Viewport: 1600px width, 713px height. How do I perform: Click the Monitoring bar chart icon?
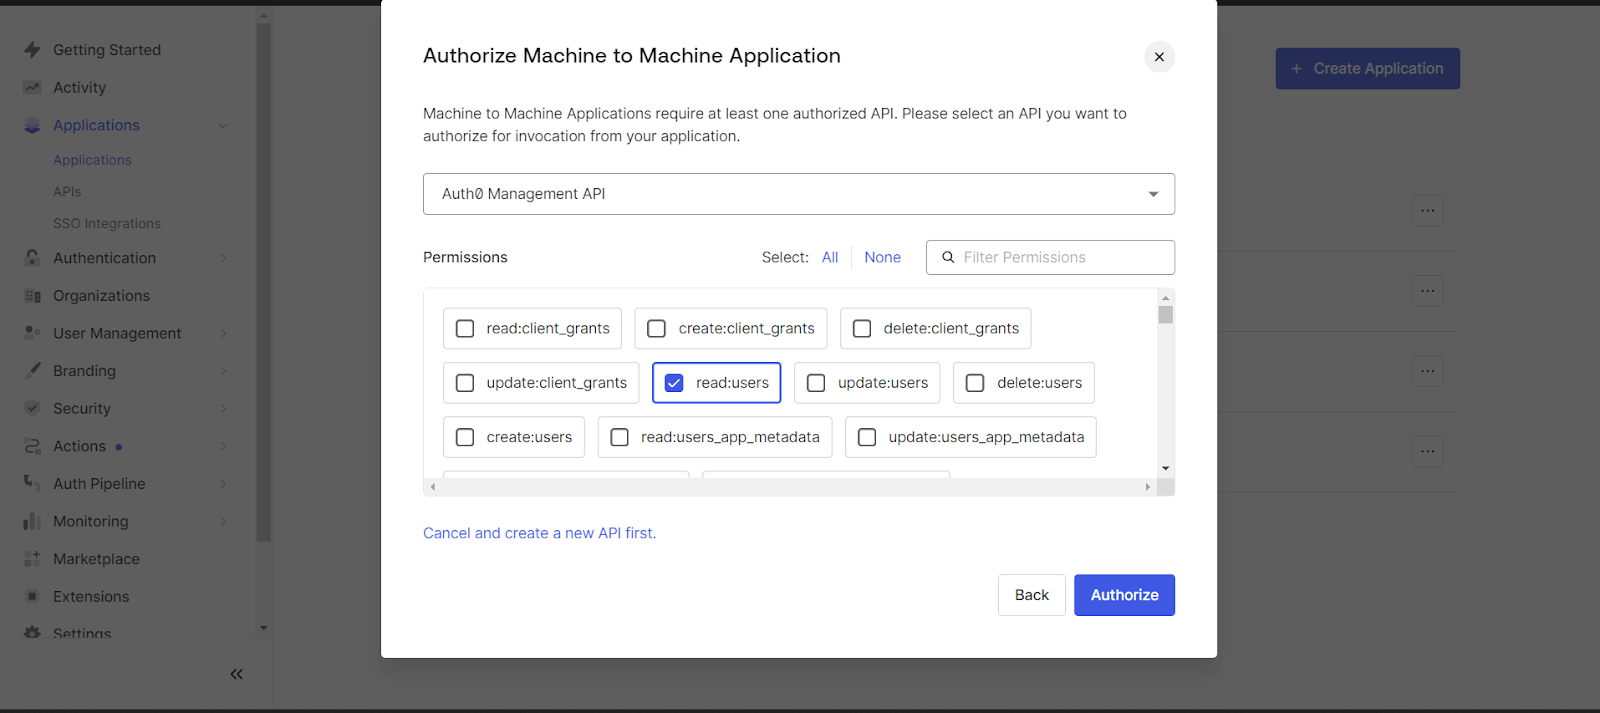[32, 521]
